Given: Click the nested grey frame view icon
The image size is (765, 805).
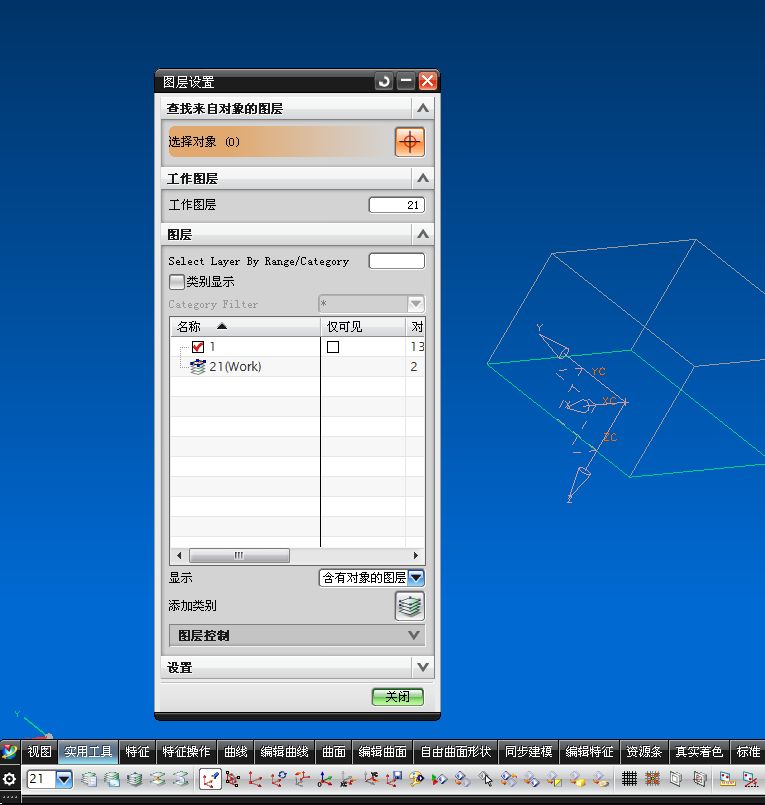Looking at the screenshot, I should click(676, 779).
